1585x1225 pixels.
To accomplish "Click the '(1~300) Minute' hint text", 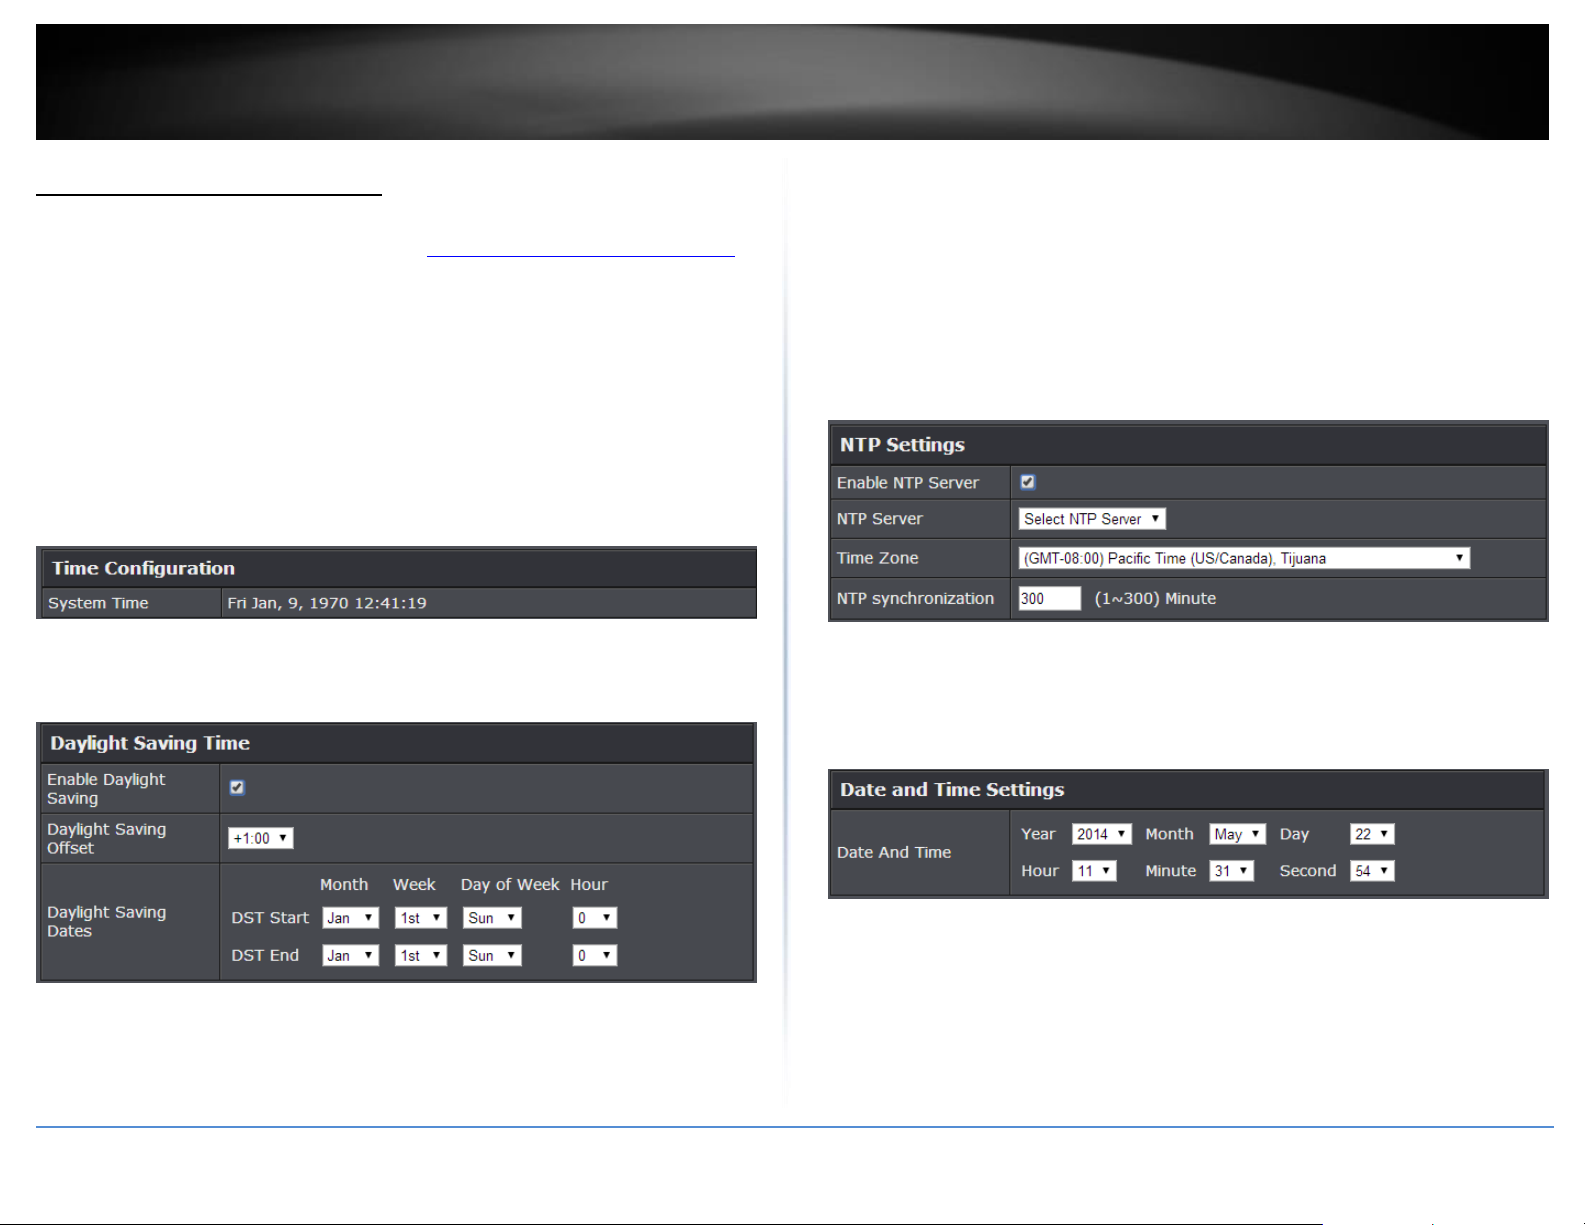I will coord(1155,598).
